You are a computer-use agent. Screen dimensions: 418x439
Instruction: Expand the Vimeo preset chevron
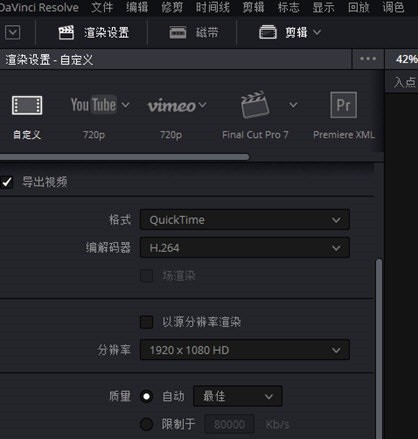pos(202,105)
